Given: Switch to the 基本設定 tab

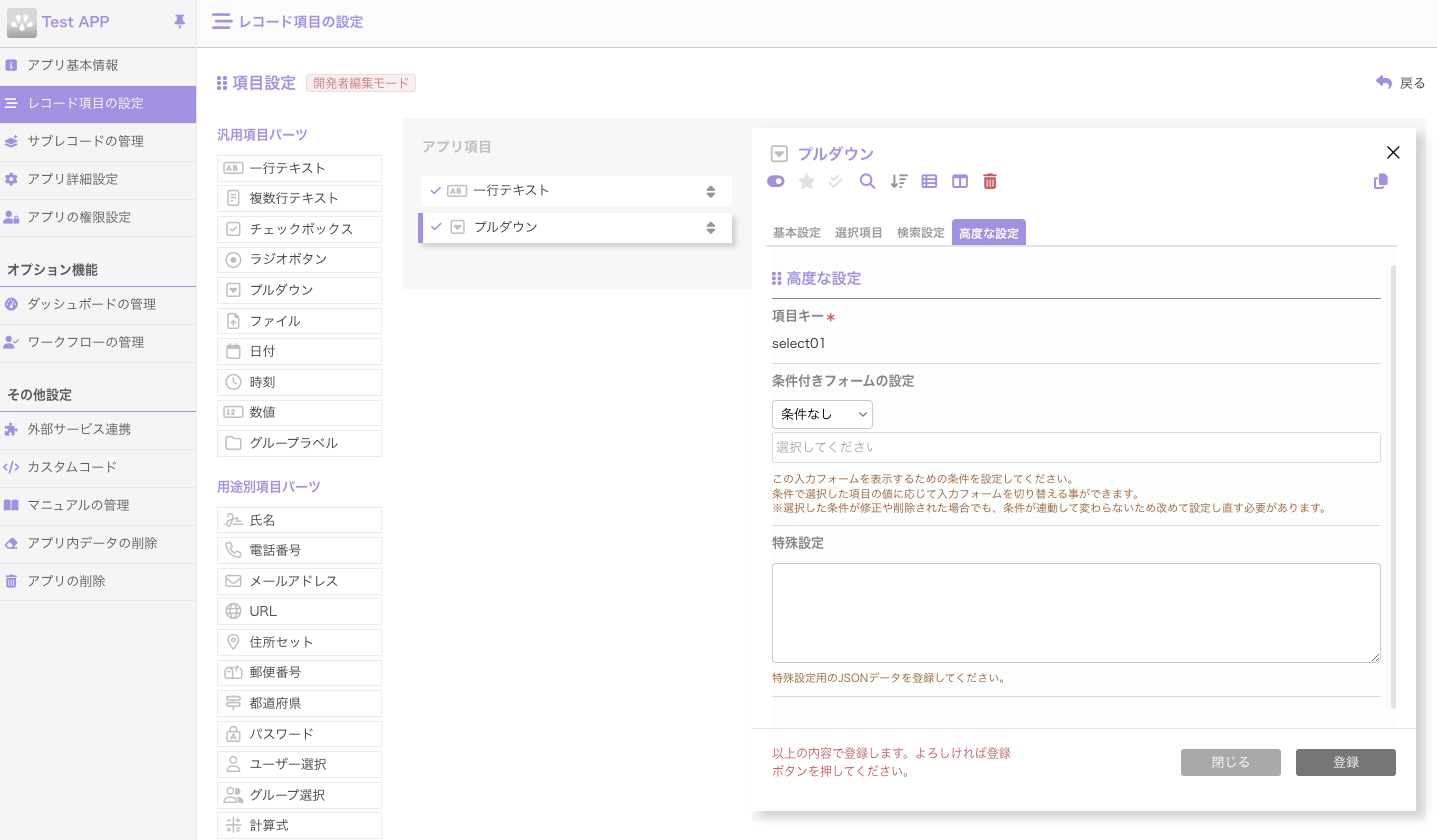Looking at the screenshot, I should [797, 233].
